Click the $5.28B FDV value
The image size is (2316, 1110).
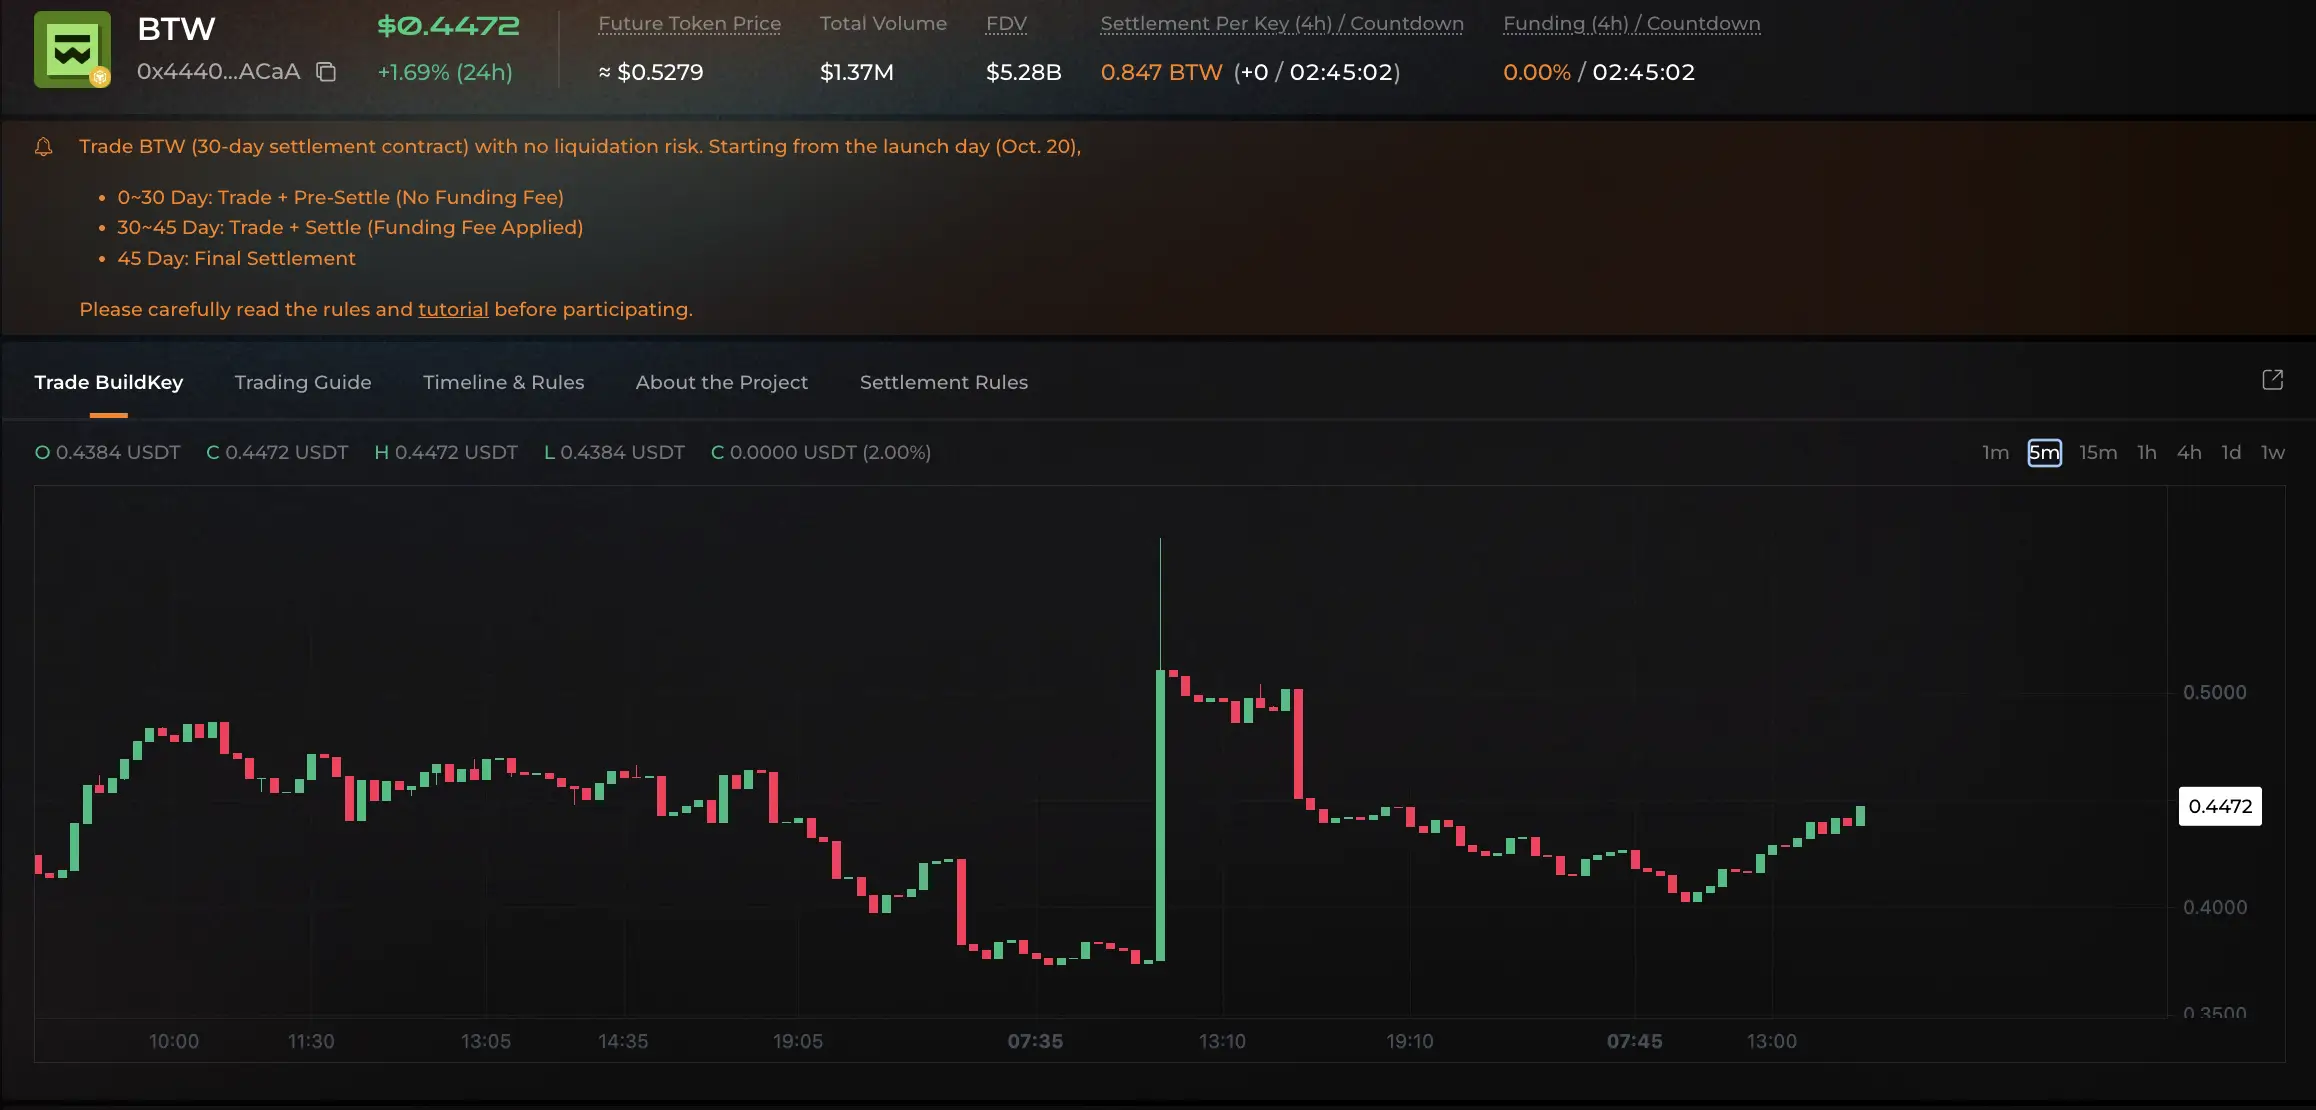pos(1024,72)
